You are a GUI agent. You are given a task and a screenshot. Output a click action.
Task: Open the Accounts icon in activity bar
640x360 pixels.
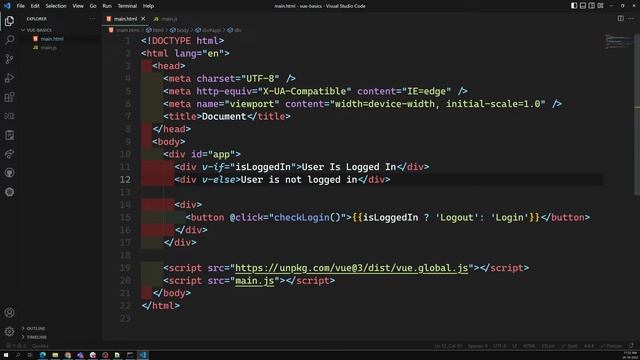9,313
